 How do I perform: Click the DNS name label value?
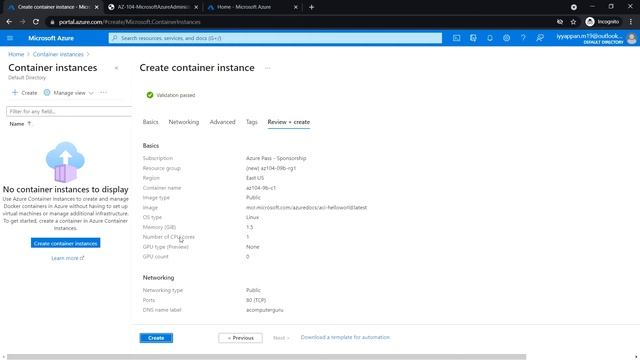coord(264,310)
